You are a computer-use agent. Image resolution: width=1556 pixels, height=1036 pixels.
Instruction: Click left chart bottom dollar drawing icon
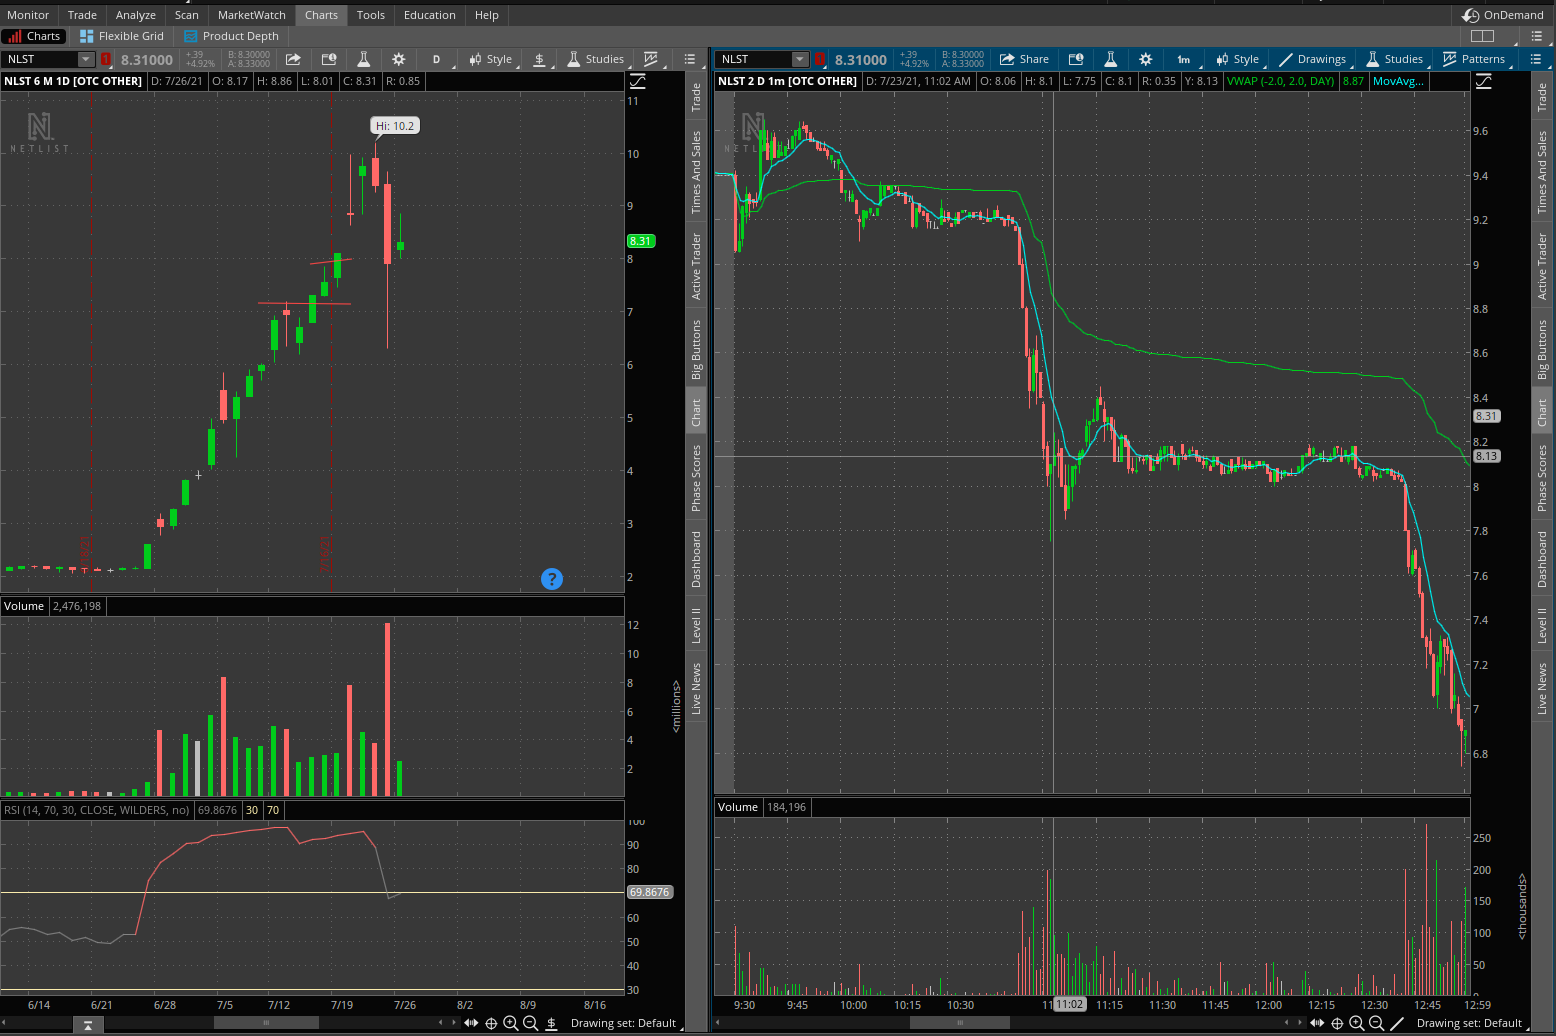(x=551, y=1023)
